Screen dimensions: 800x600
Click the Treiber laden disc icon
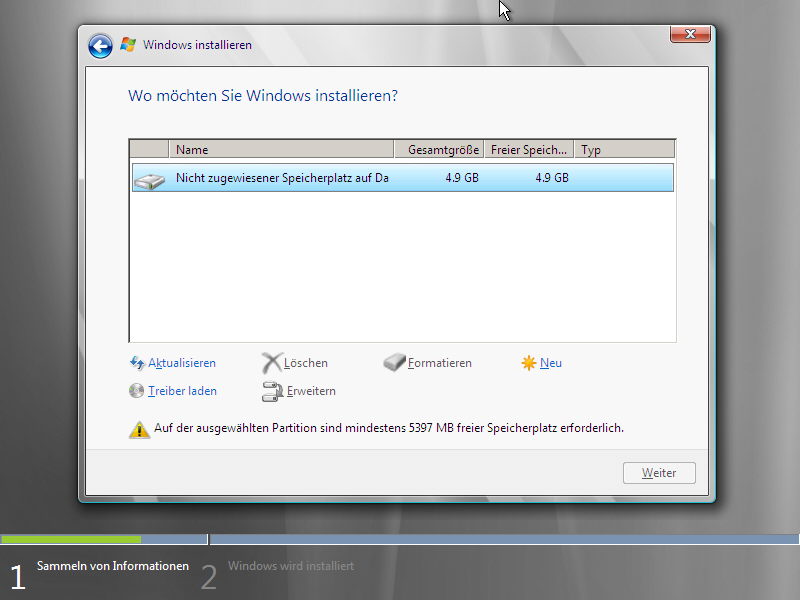pos(136,391)
